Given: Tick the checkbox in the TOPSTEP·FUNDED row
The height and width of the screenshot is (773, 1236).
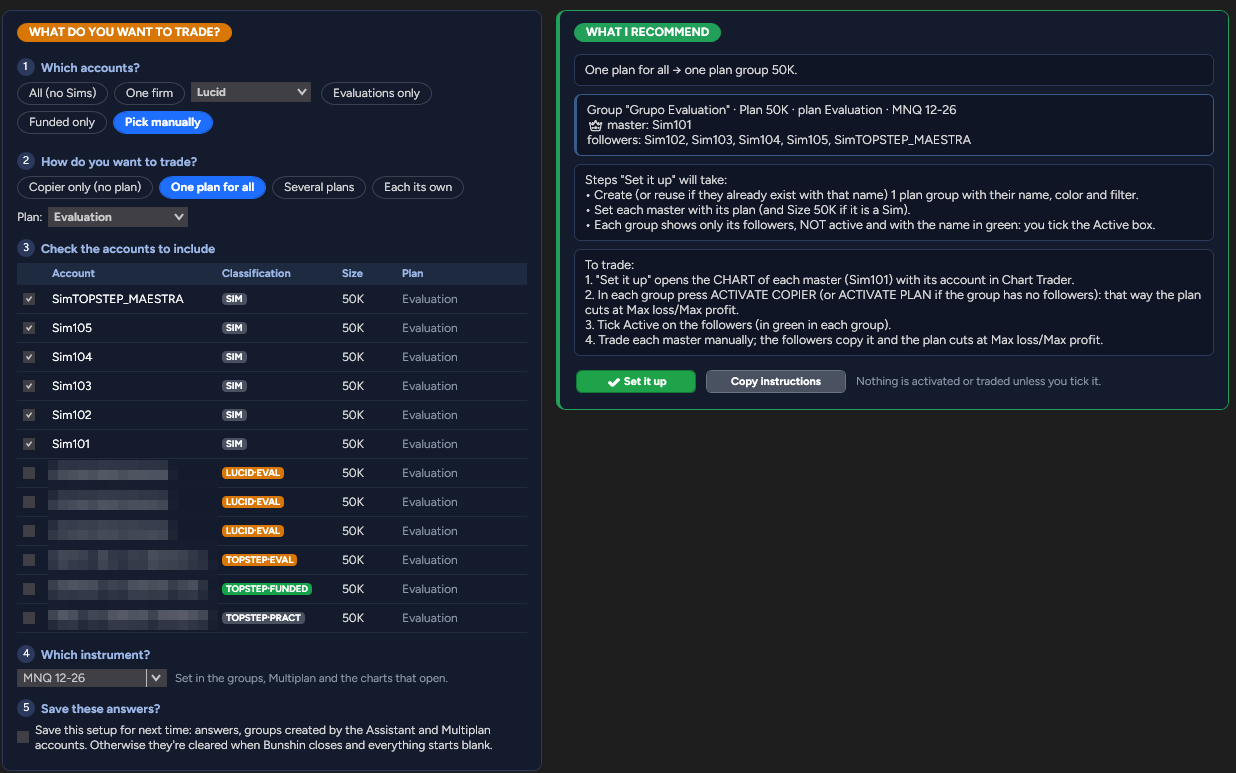Looking at the screenshot, I should [x=29, y=589].
